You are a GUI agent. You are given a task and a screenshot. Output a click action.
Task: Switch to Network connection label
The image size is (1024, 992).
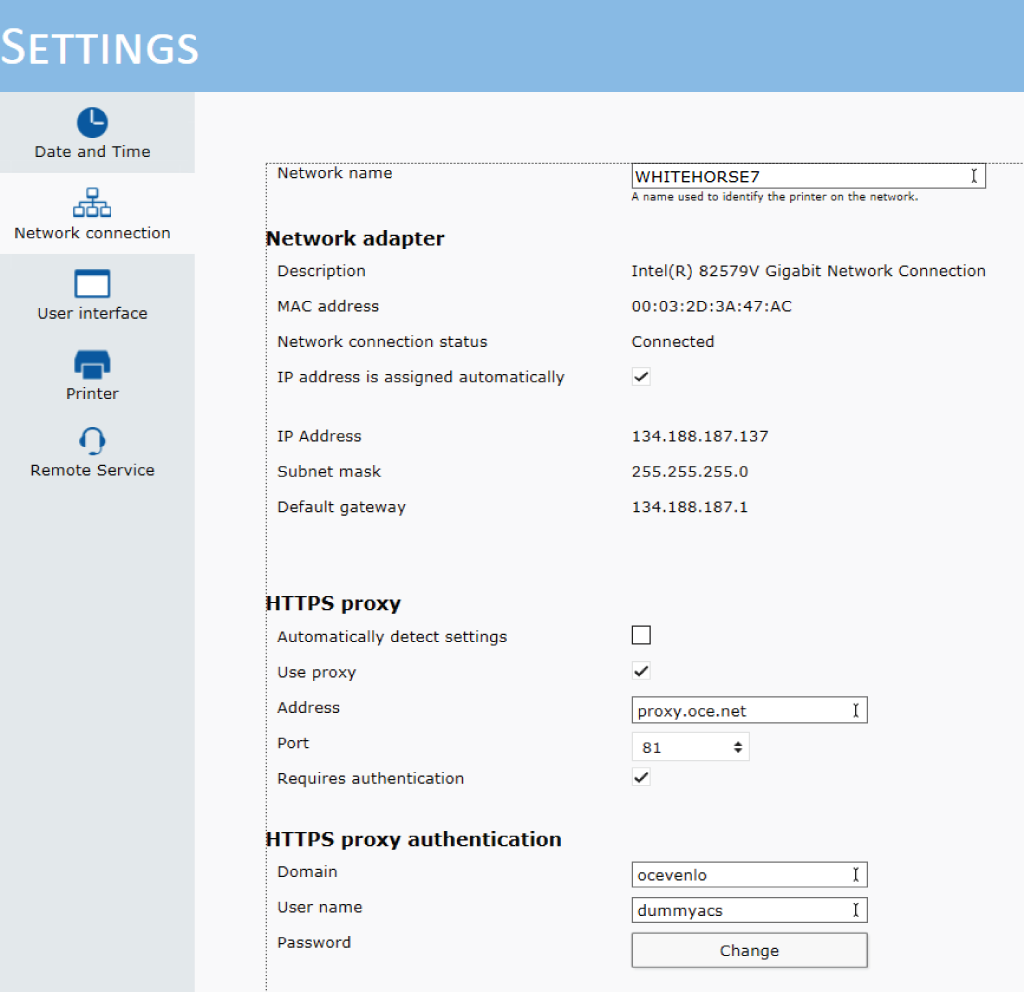(x=92, y=233)
